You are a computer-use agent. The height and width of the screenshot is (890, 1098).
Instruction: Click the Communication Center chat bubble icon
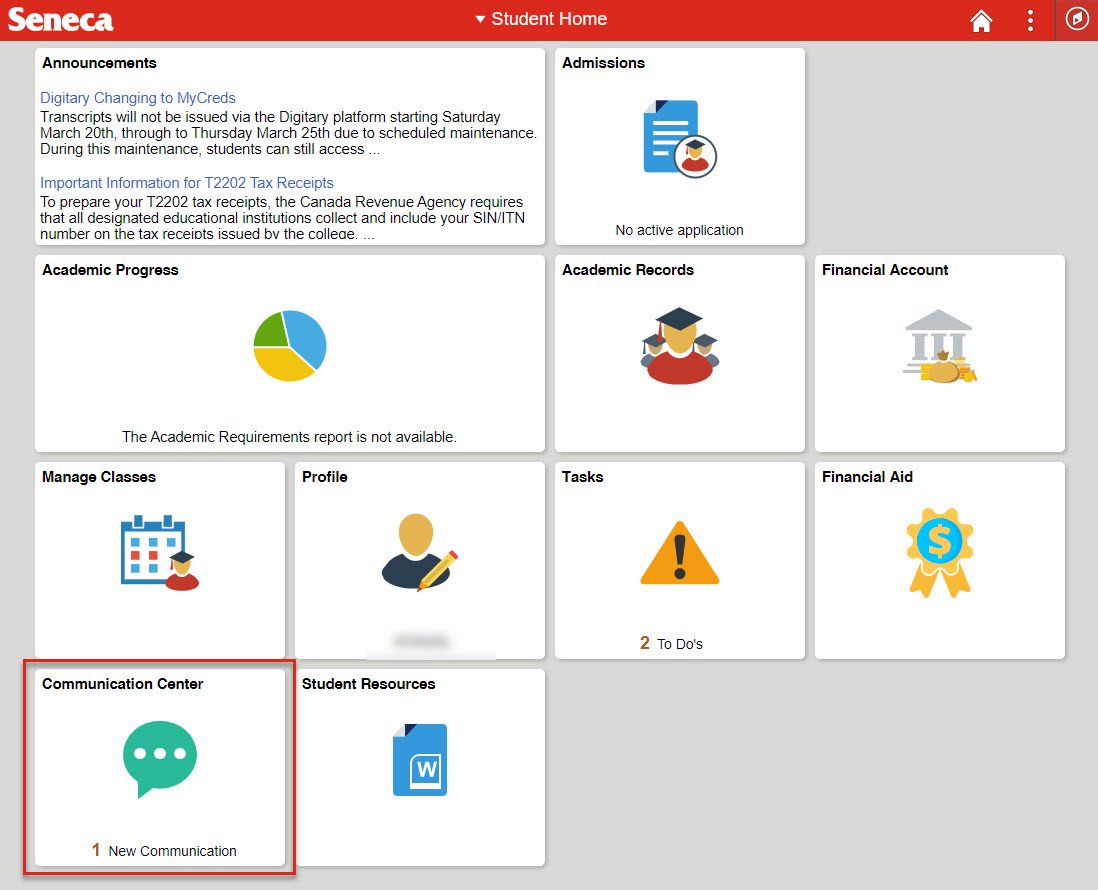pyautogui.click(x=160, y=758)
